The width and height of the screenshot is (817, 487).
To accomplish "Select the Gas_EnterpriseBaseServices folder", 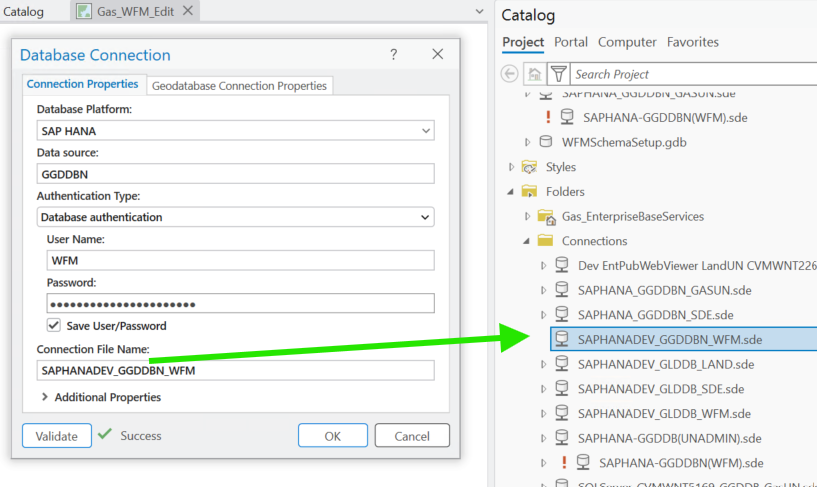I will [633, 217].
